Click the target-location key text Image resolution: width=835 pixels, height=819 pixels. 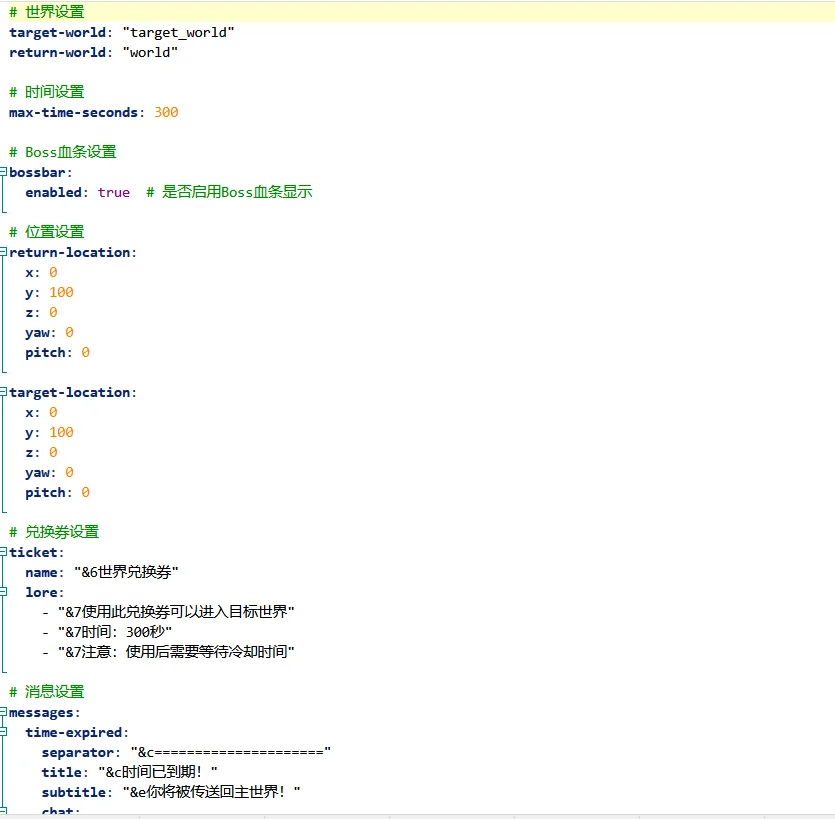(x=70, y=392)
